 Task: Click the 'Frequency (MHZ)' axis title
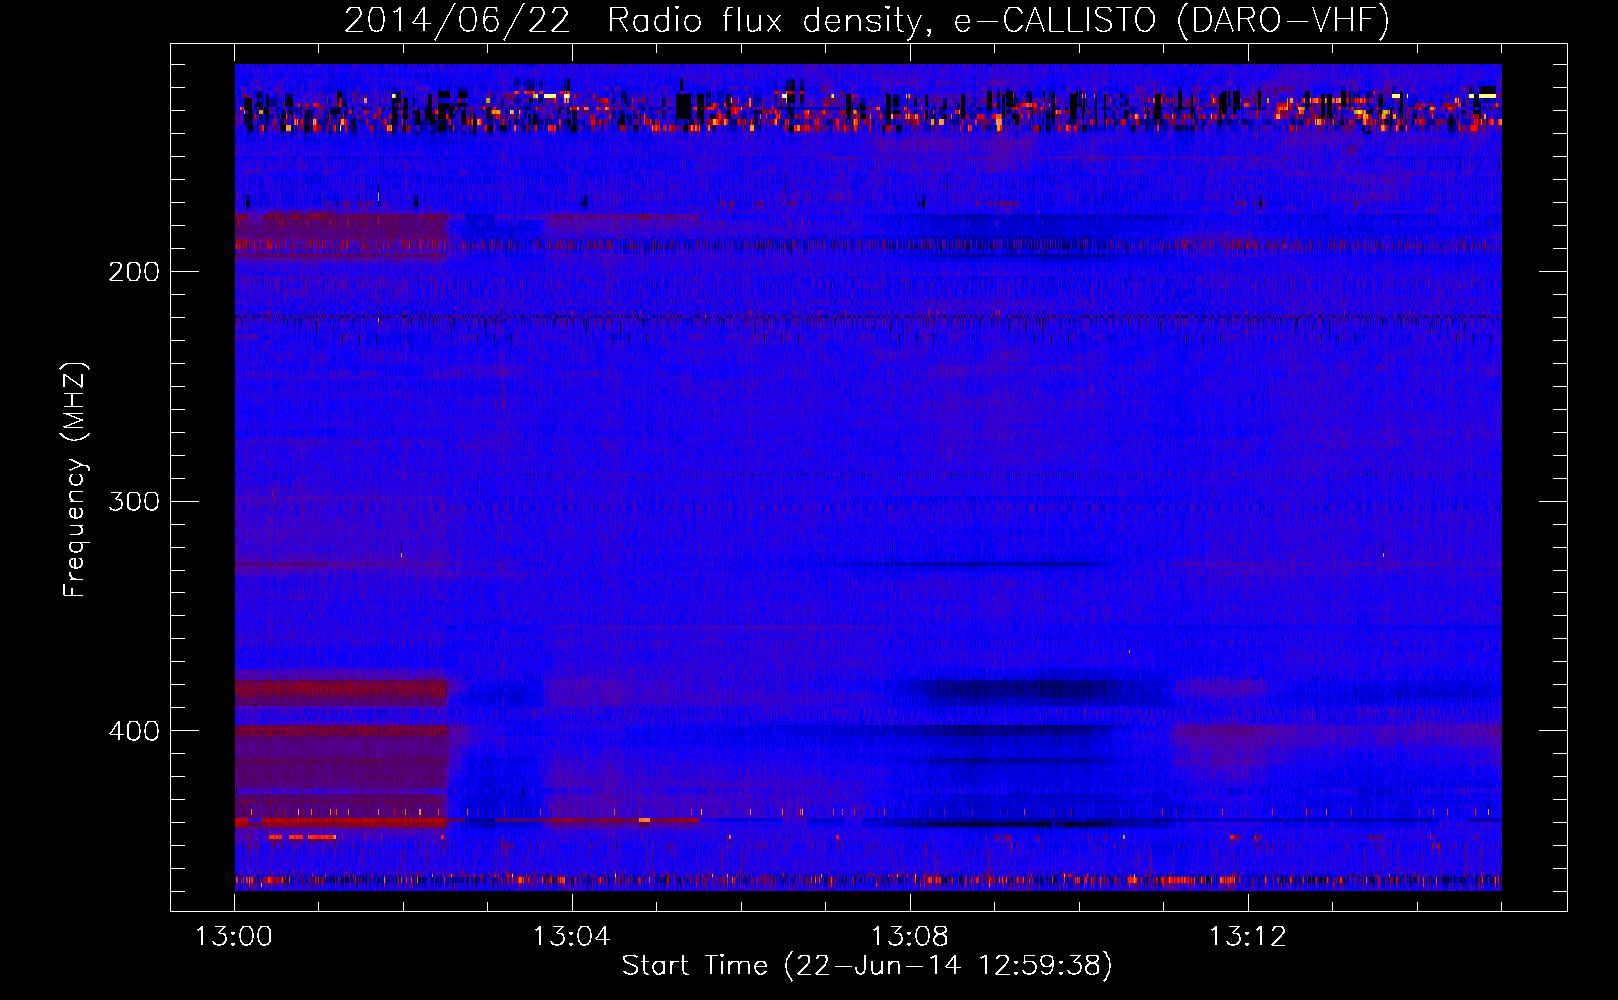[75, 479]
